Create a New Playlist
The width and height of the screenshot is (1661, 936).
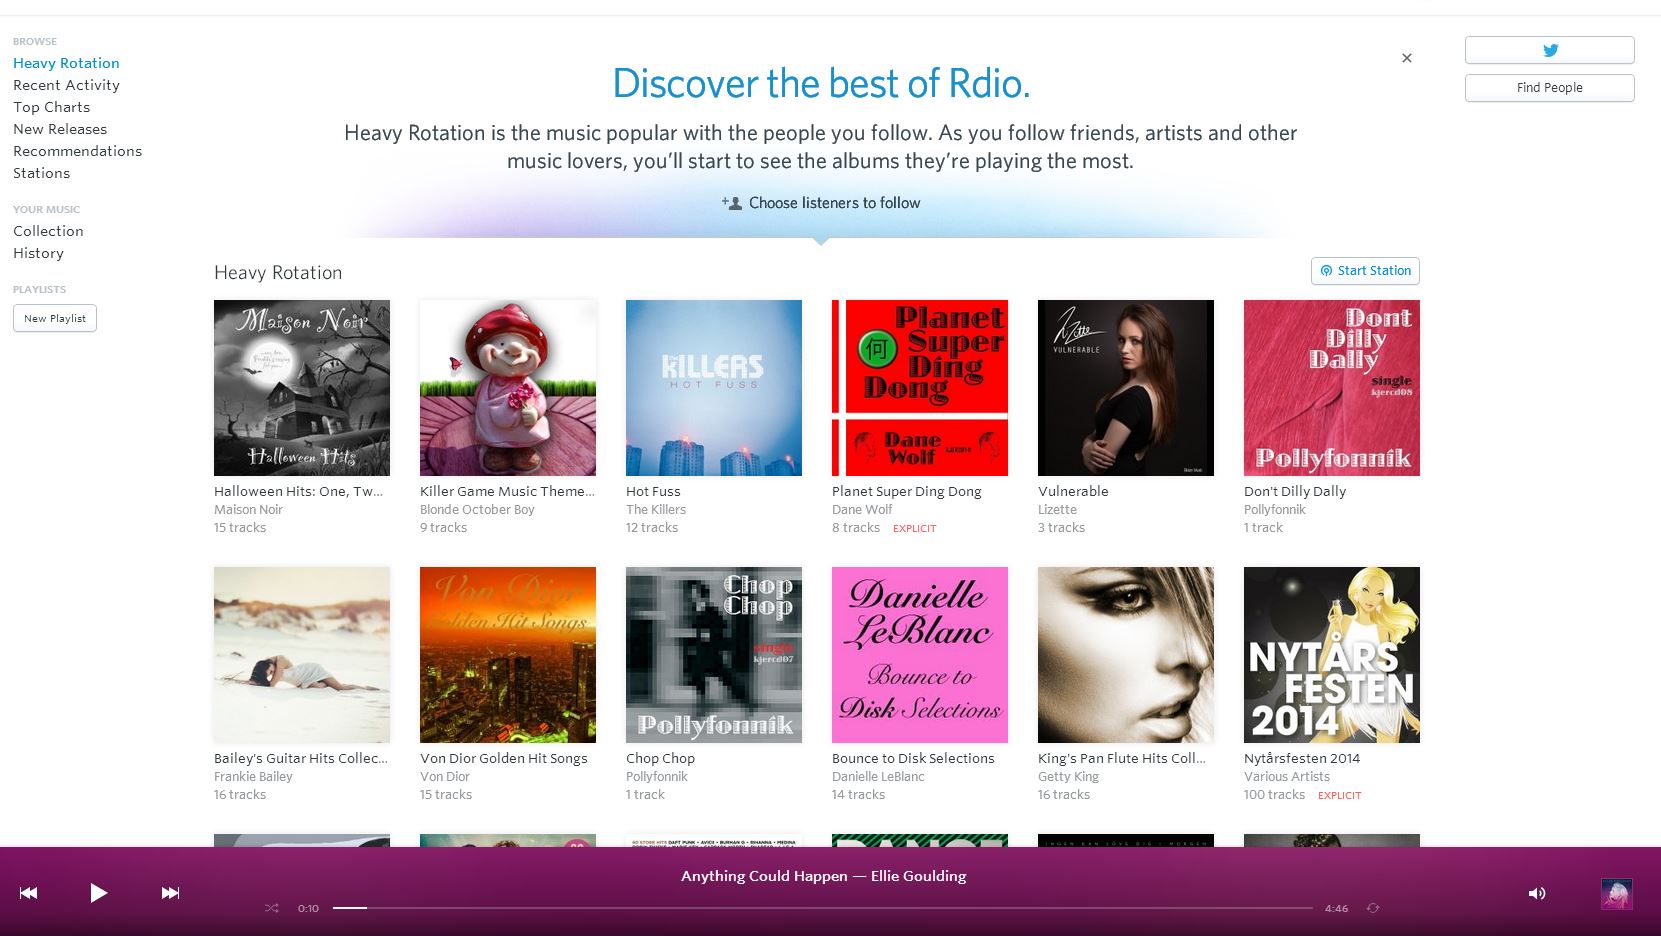55,318
